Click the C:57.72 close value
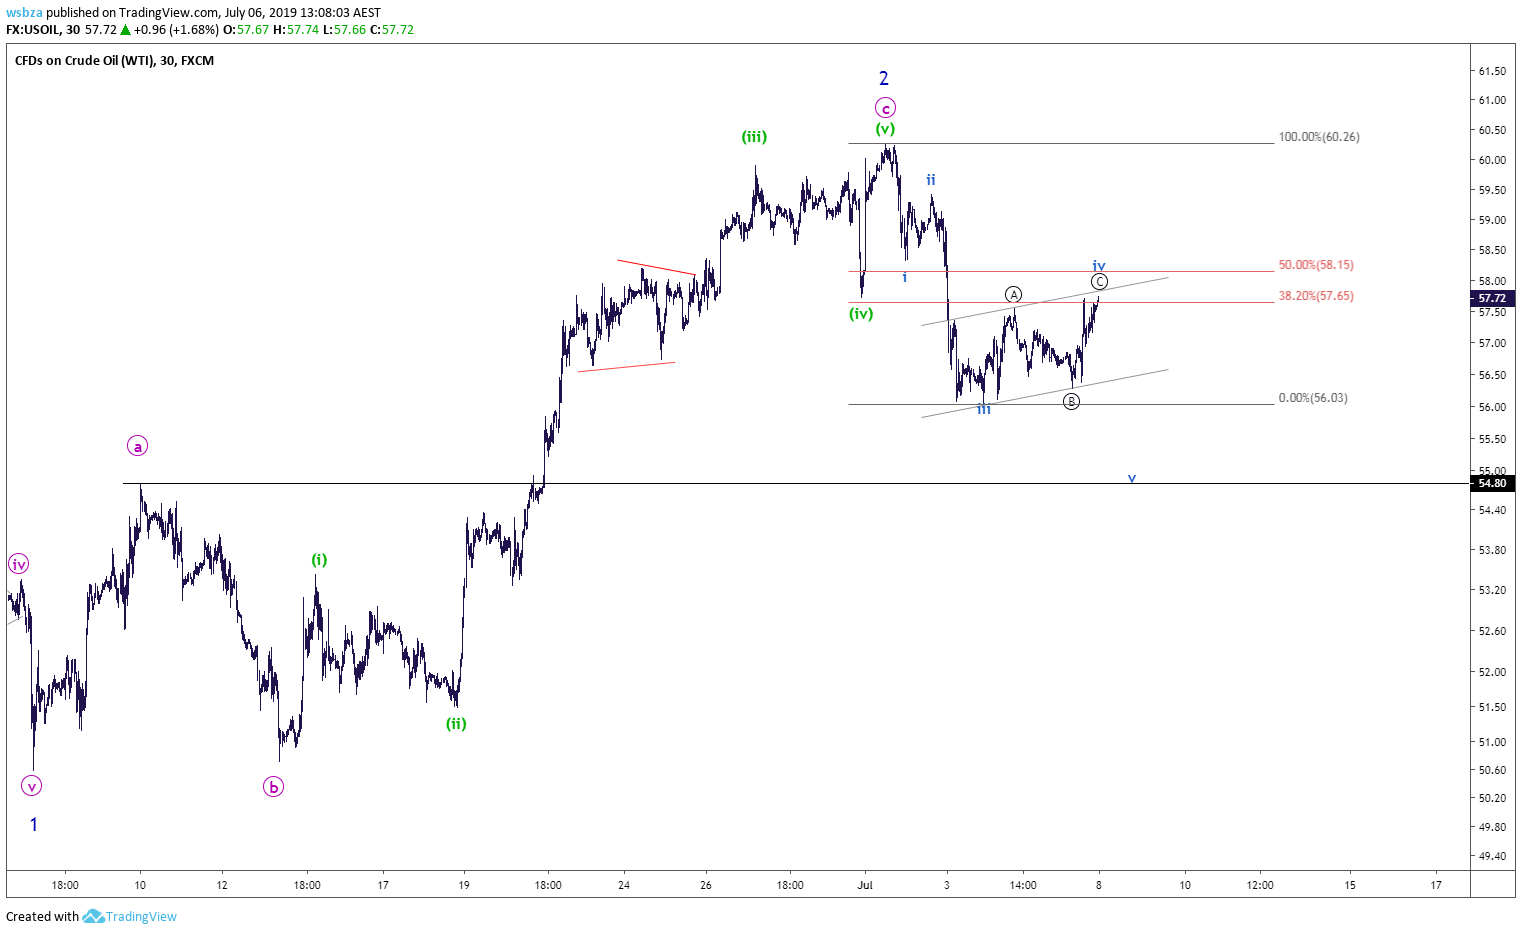1522x934 pixels. pyautogui.click(x=392, y=30)
